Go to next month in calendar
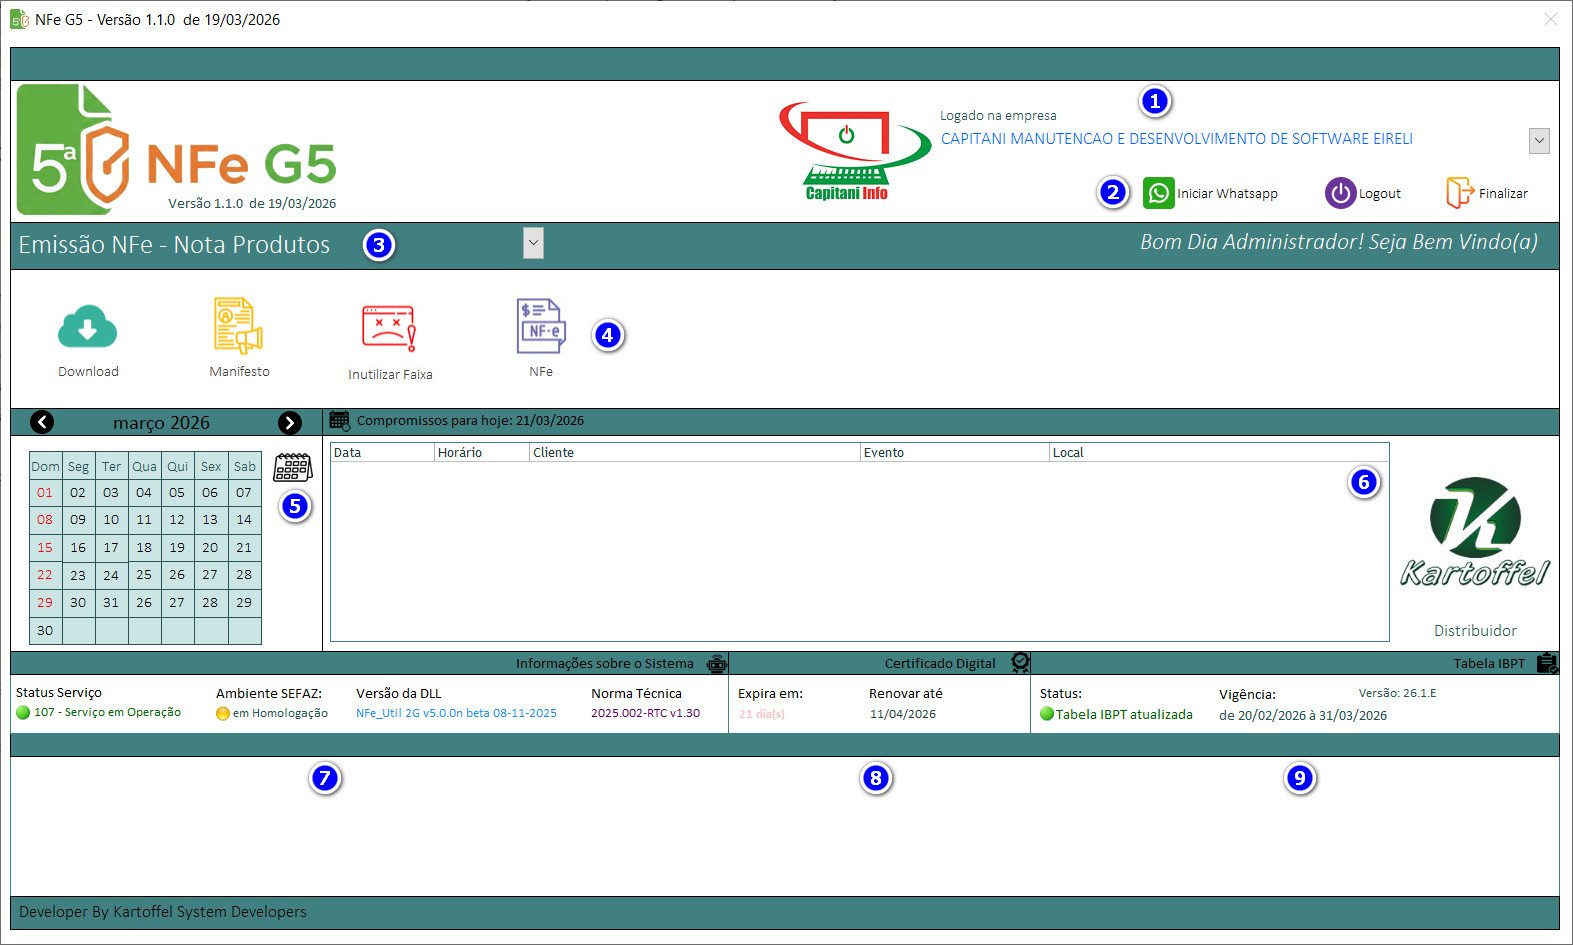Image resolution: width=1573 pixels, height=945 pixels. (290, 423)
